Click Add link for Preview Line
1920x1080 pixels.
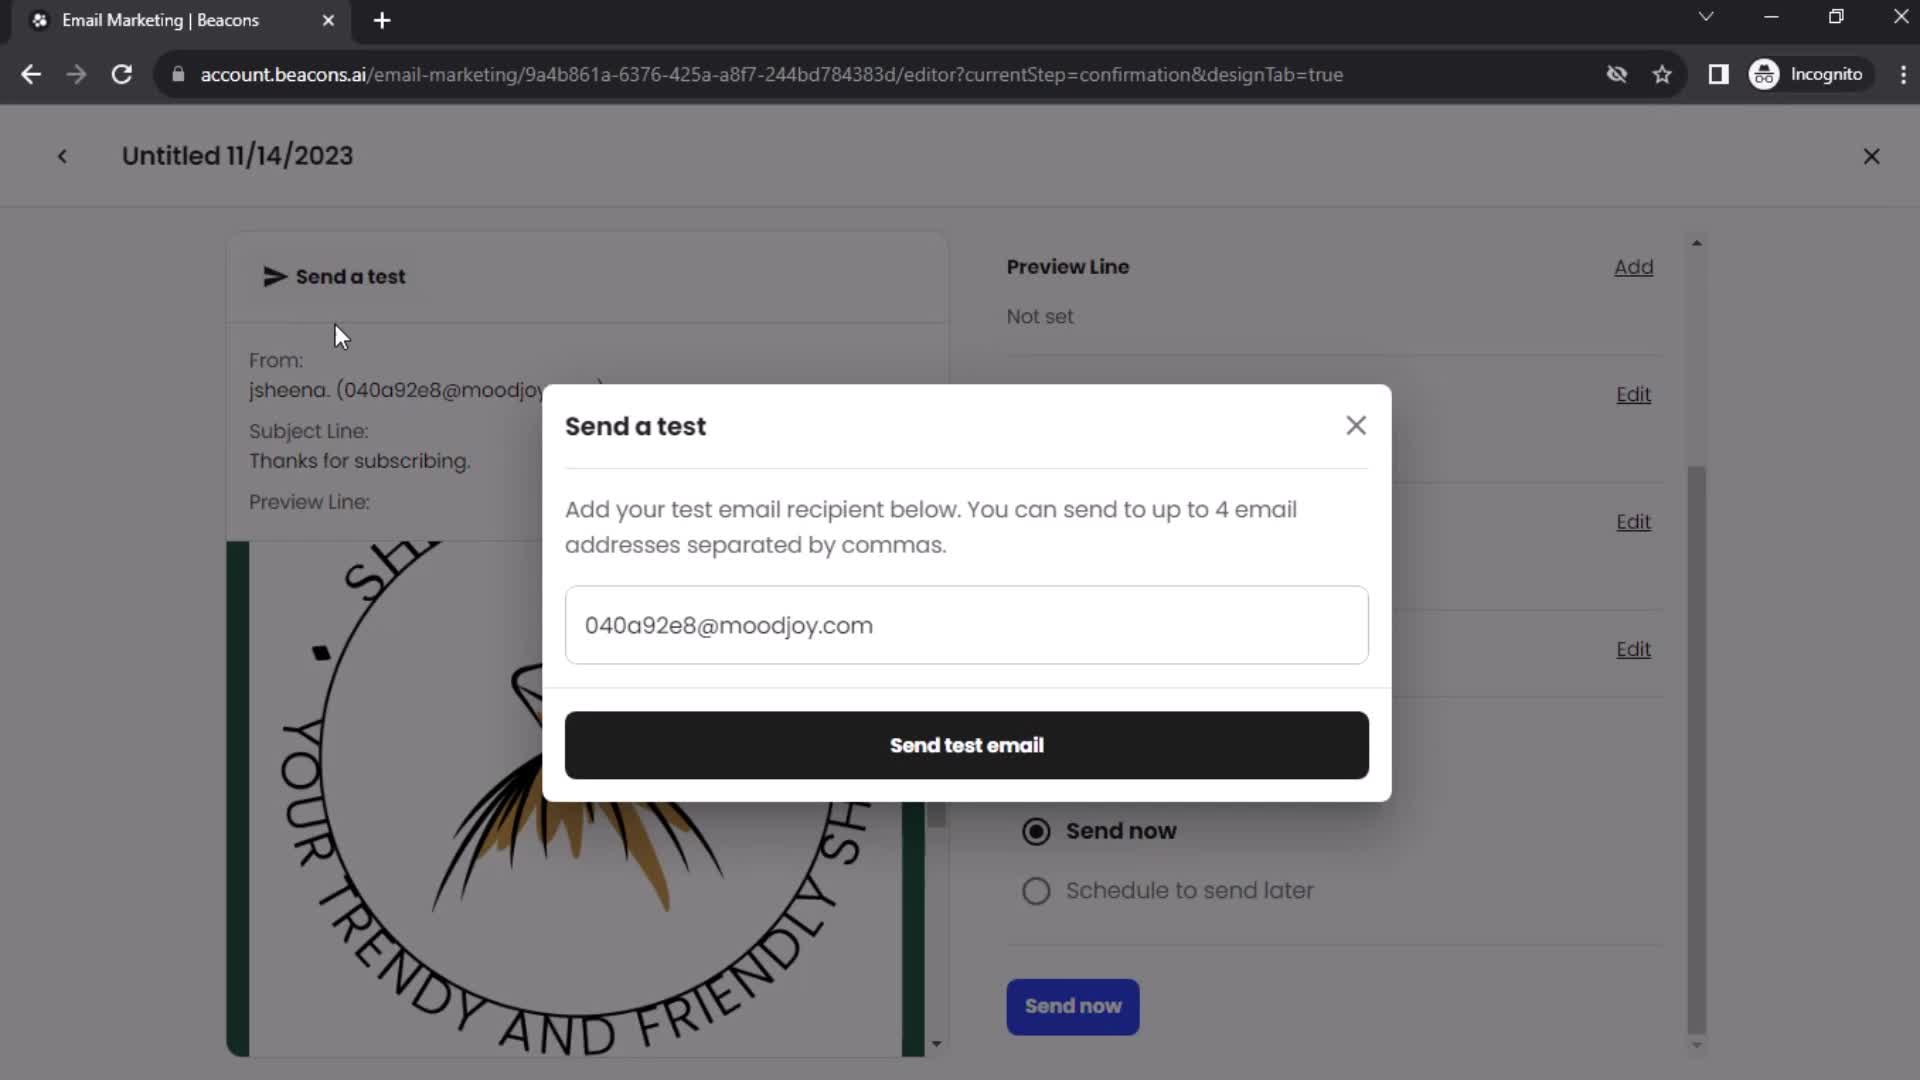coord(1635,266)
